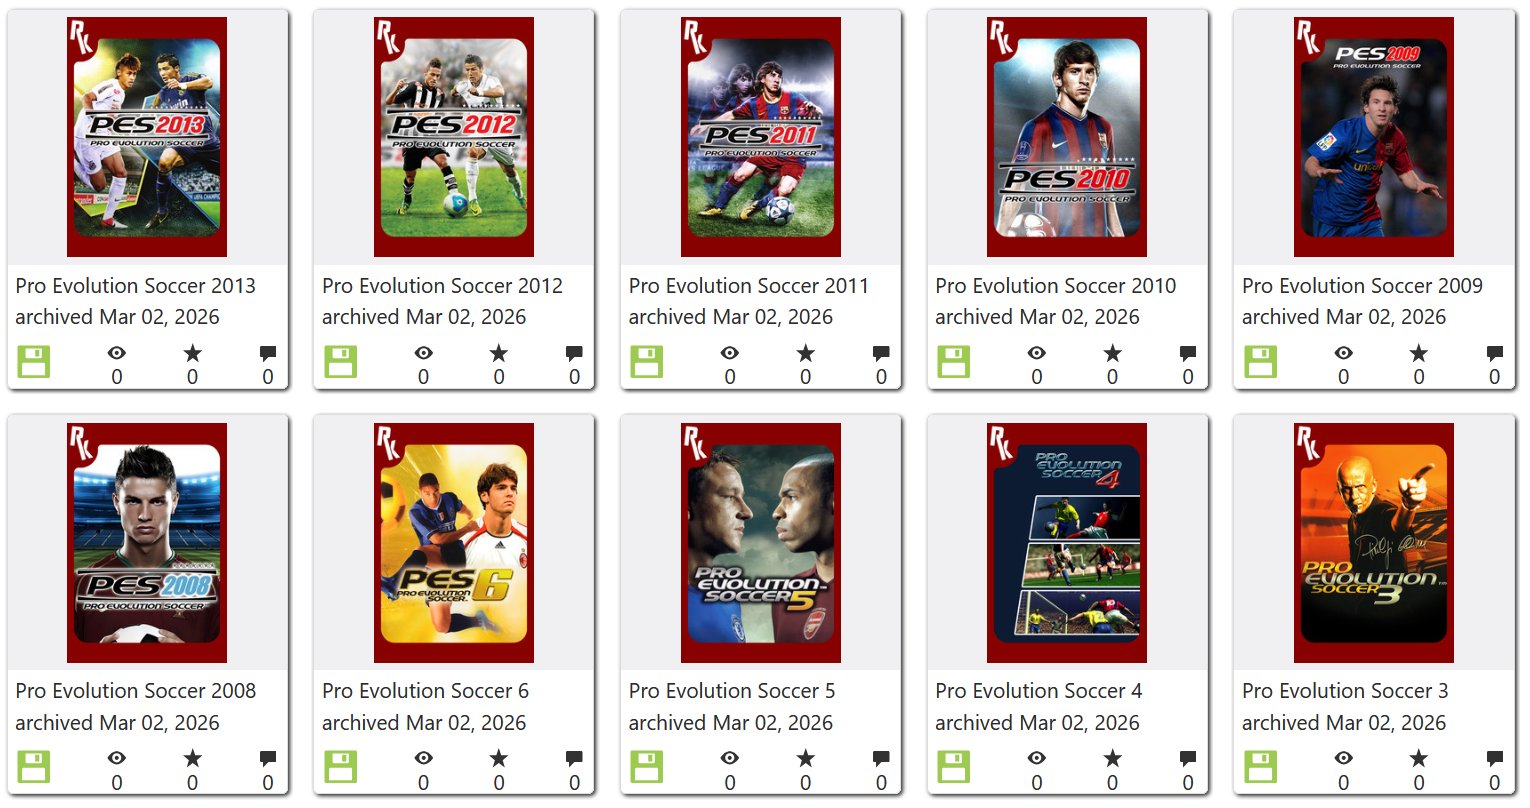Open the Pro Evolution Soccer 6 title link
This screenshot has width=1530, height=808.
(425, 691)
